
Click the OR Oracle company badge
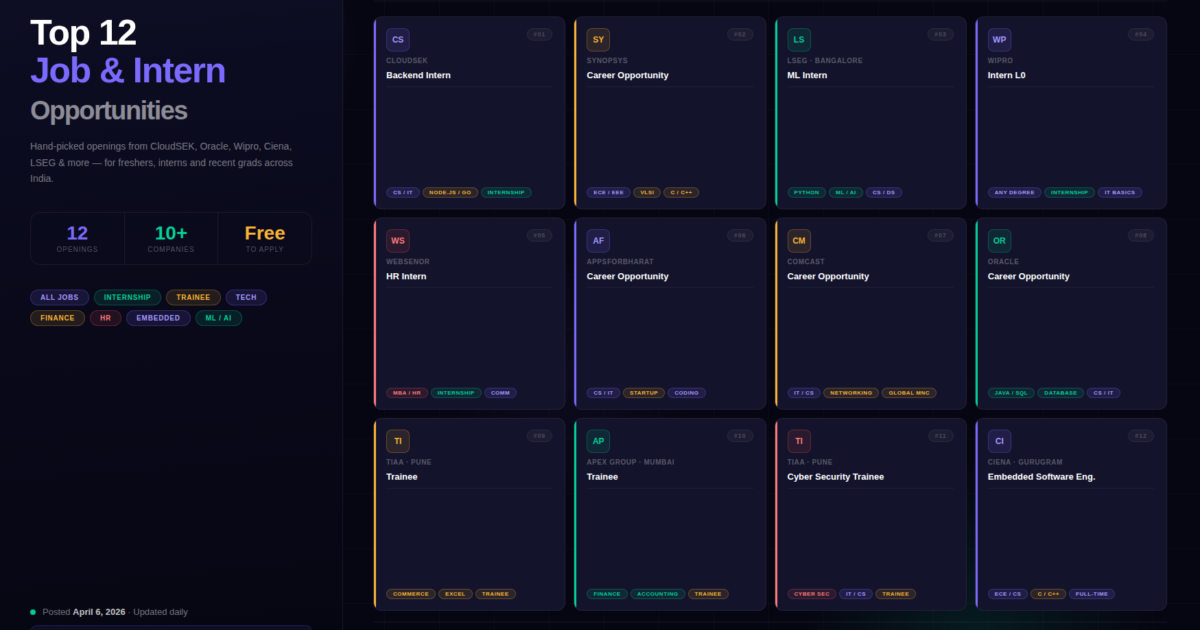[999, 241]
